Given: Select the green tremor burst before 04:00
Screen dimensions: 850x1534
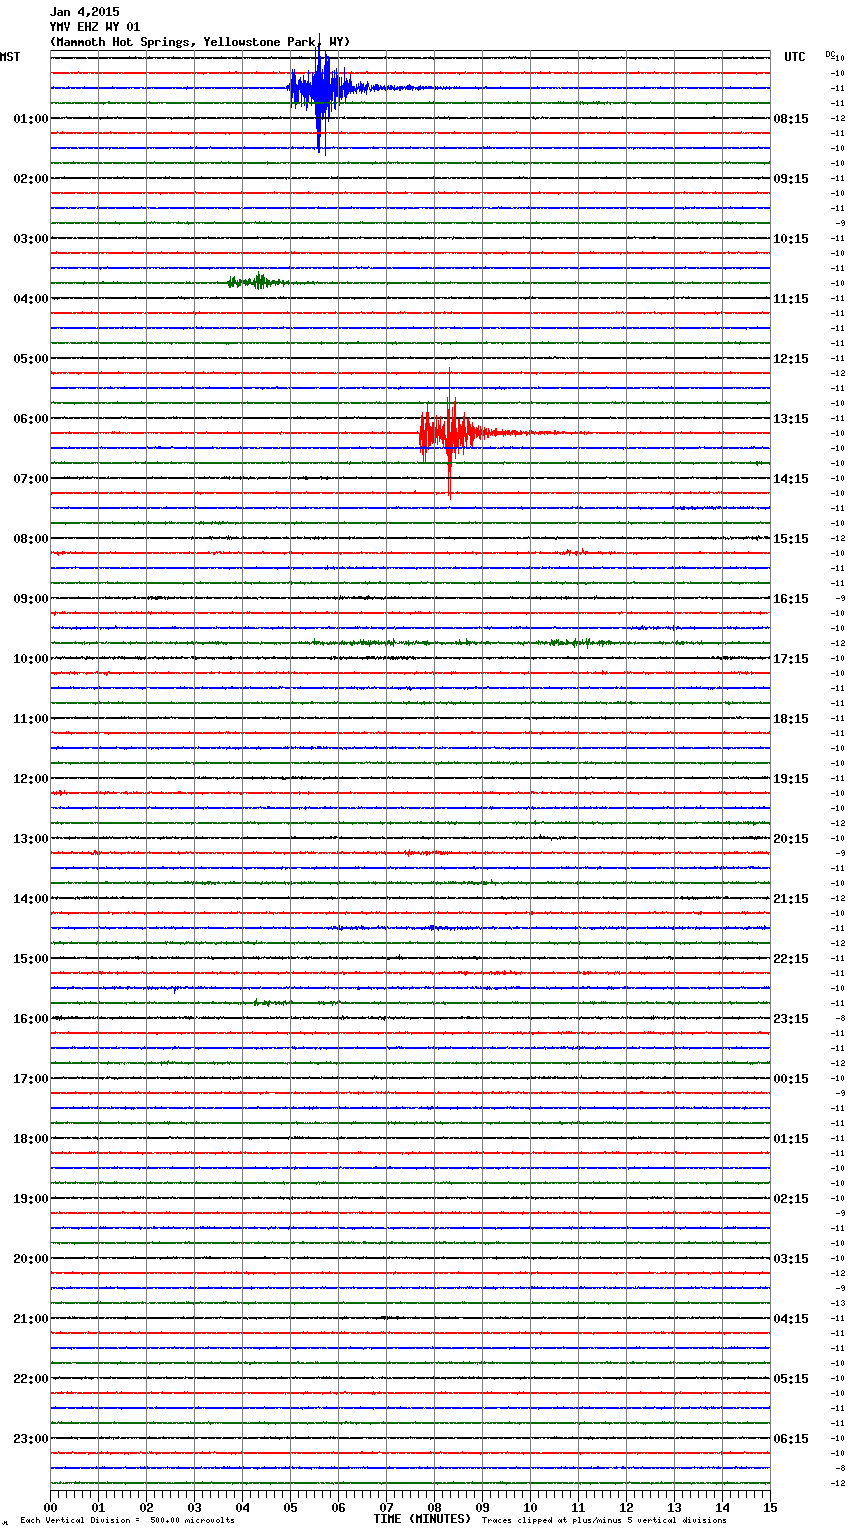Looking at the screenshot, I should point(256,282).
